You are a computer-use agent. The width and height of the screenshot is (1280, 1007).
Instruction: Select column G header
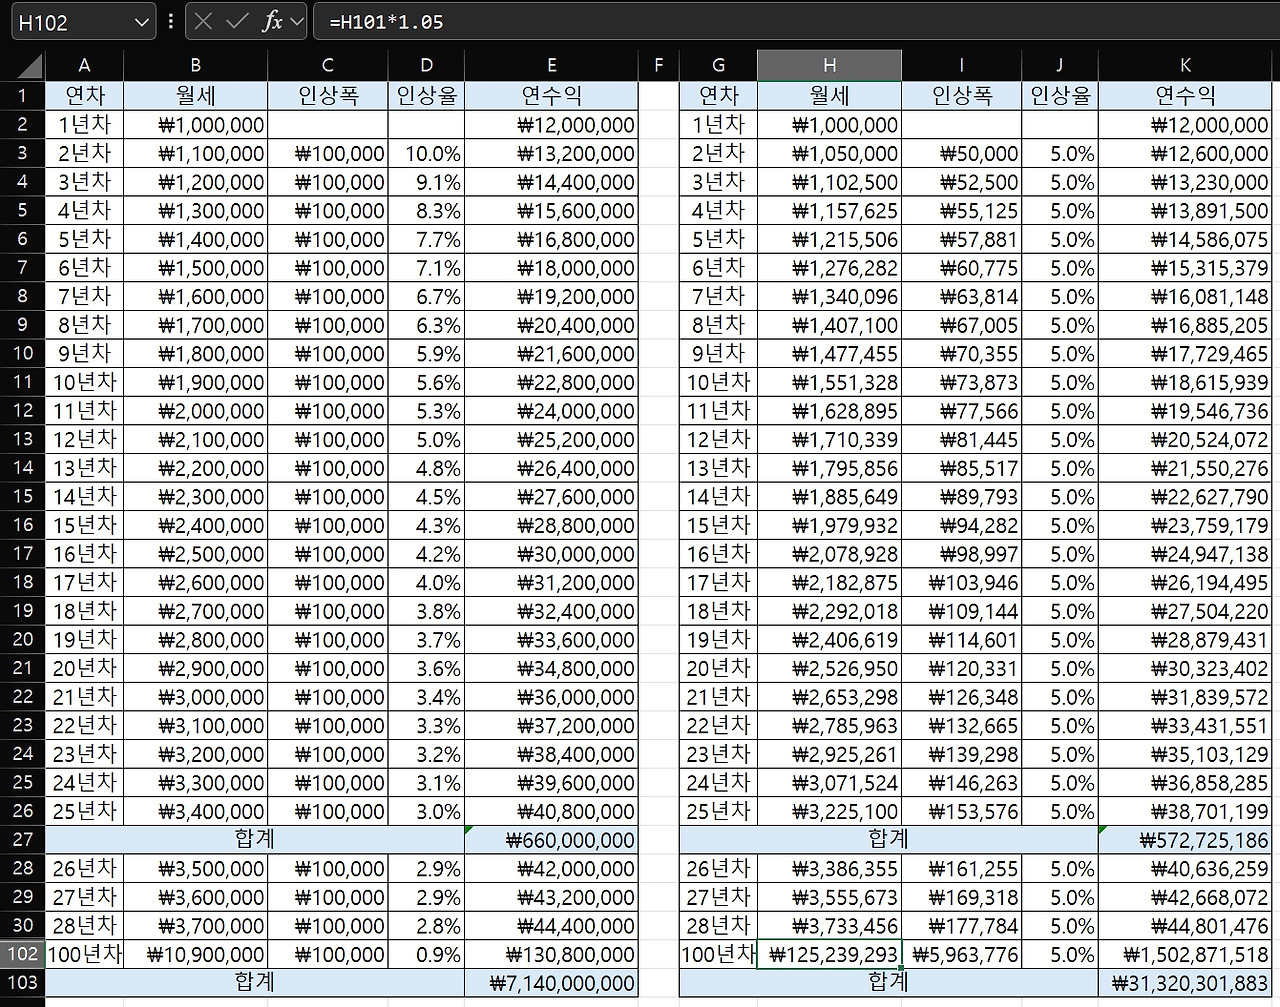tap(718, 66)
